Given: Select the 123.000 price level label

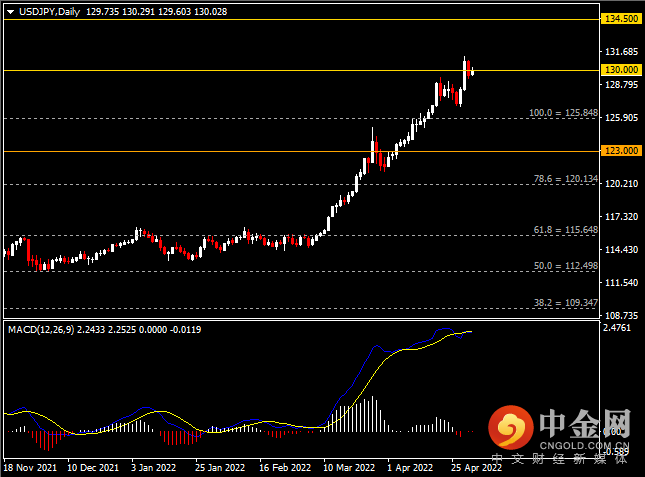Looking at the screenshot, I should [622, 151].
